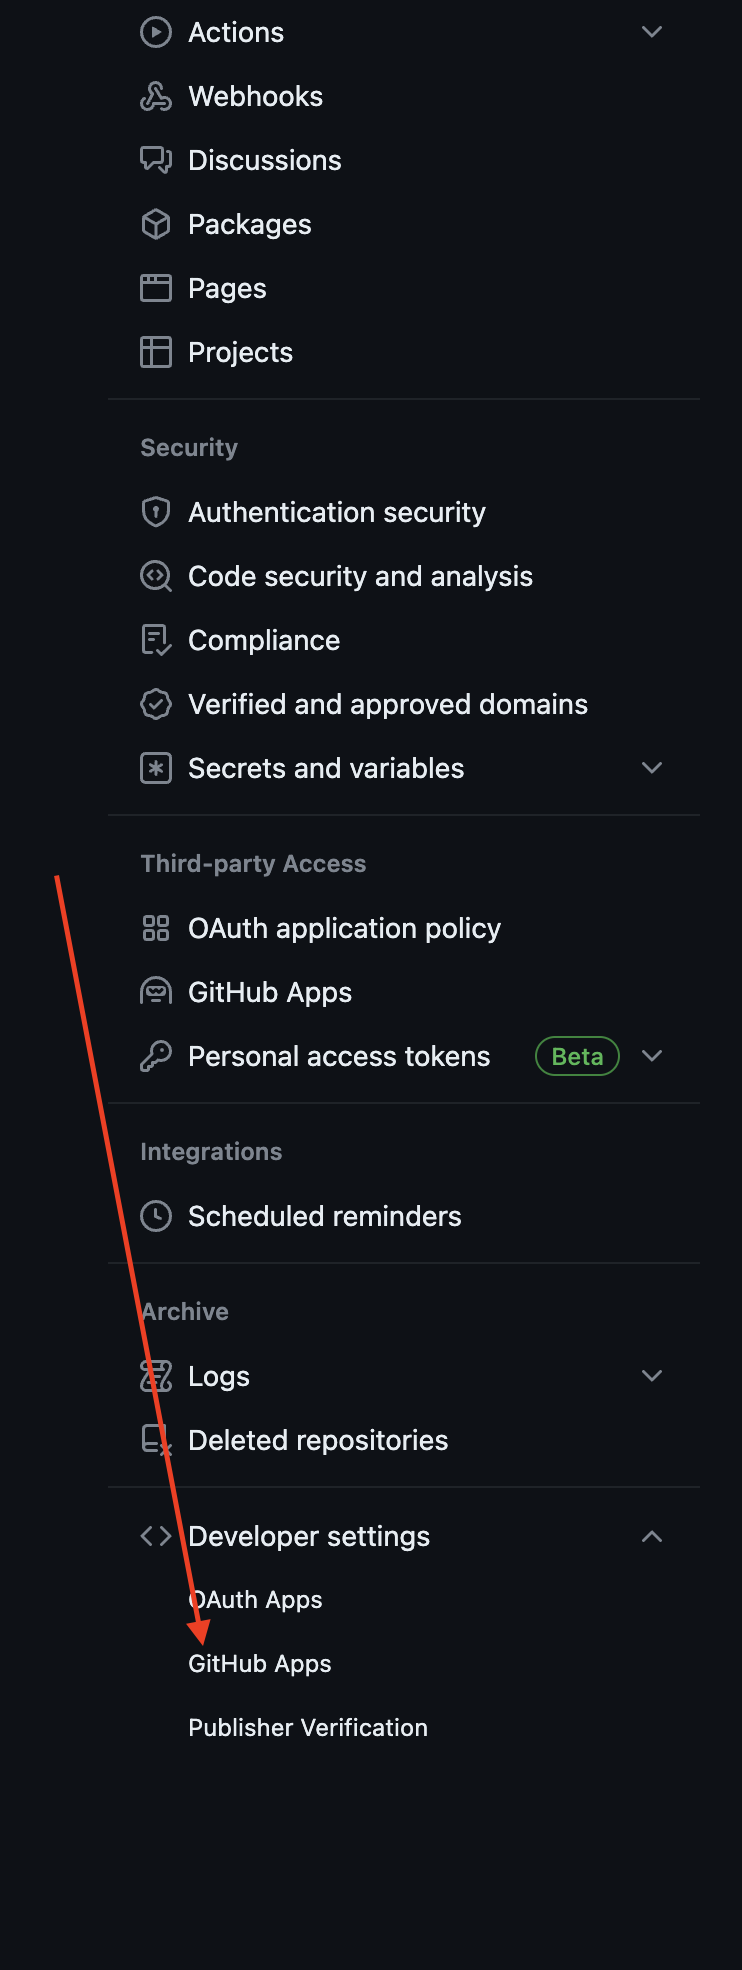The image size is (742, 1970).
Task: Click the Scheduled reminders clock icon
Action: pos(156,1216)
